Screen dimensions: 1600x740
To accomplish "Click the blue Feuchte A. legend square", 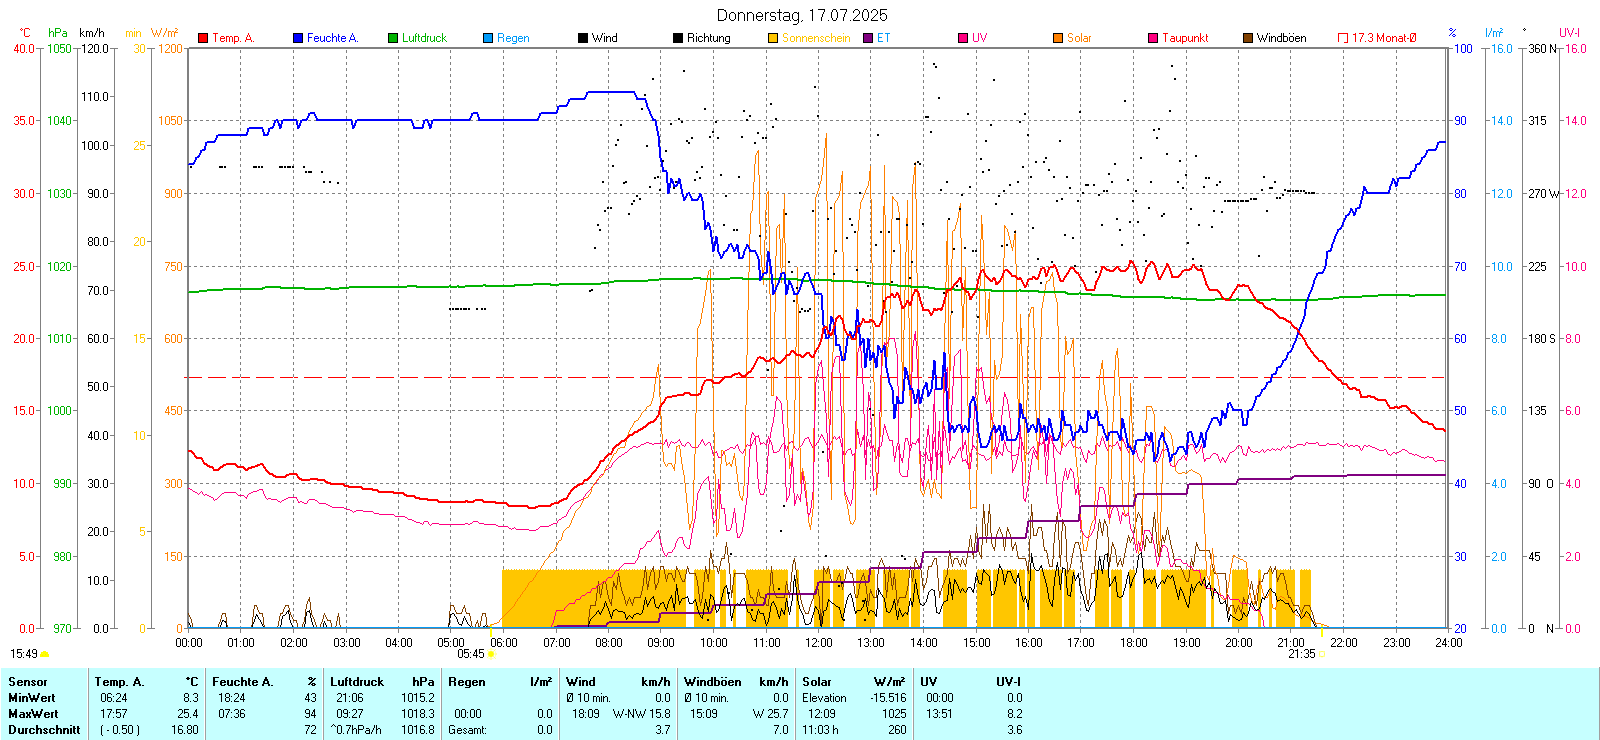I will pyautogui.click(x=298, y=38).
